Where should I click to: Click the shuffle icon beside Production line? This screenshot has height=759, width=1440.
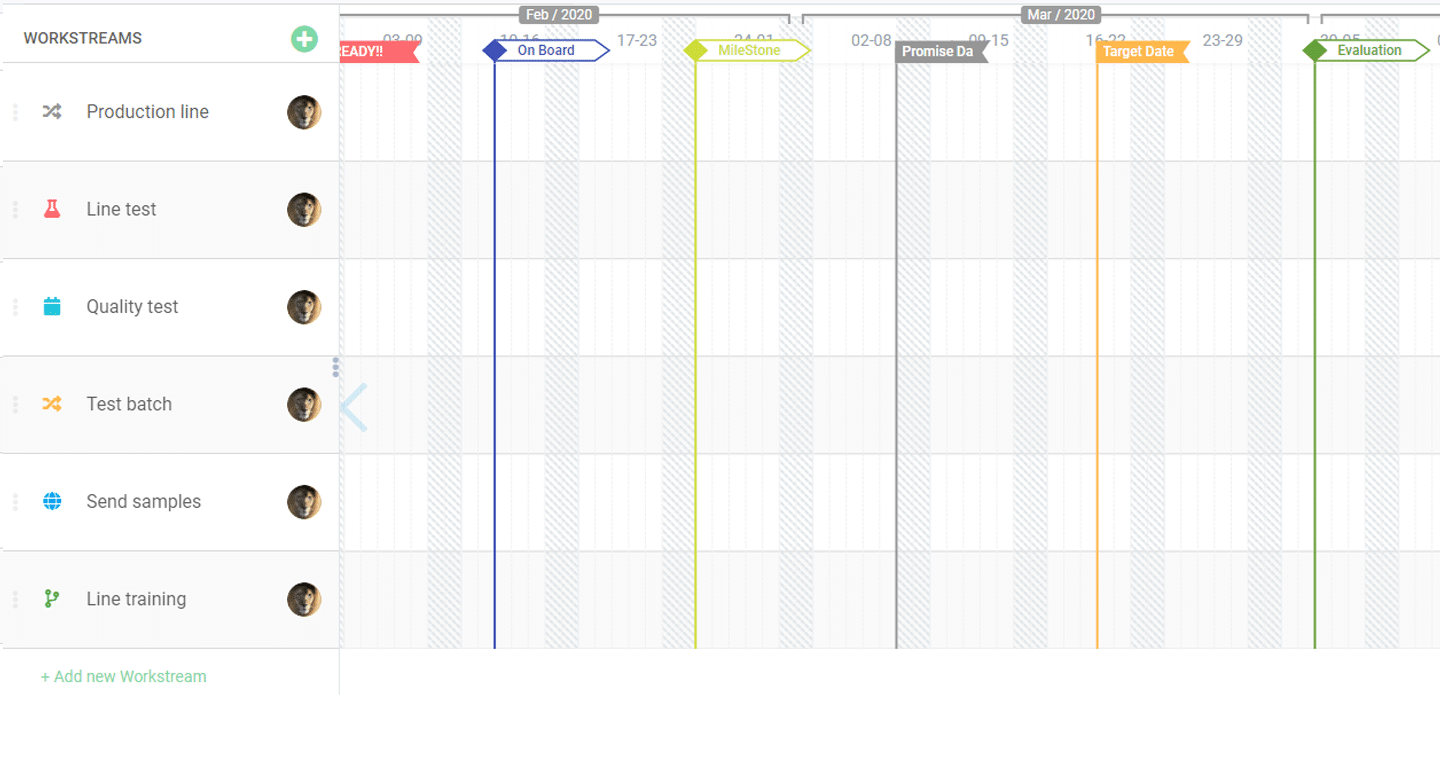(52, 112)
